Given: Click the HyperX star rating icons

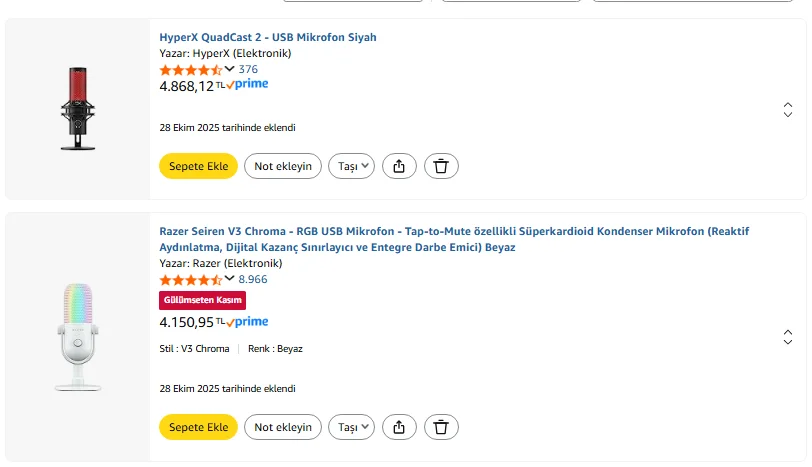Looking at the screenshot, I should pyautogui.click(x=190, y=70).
